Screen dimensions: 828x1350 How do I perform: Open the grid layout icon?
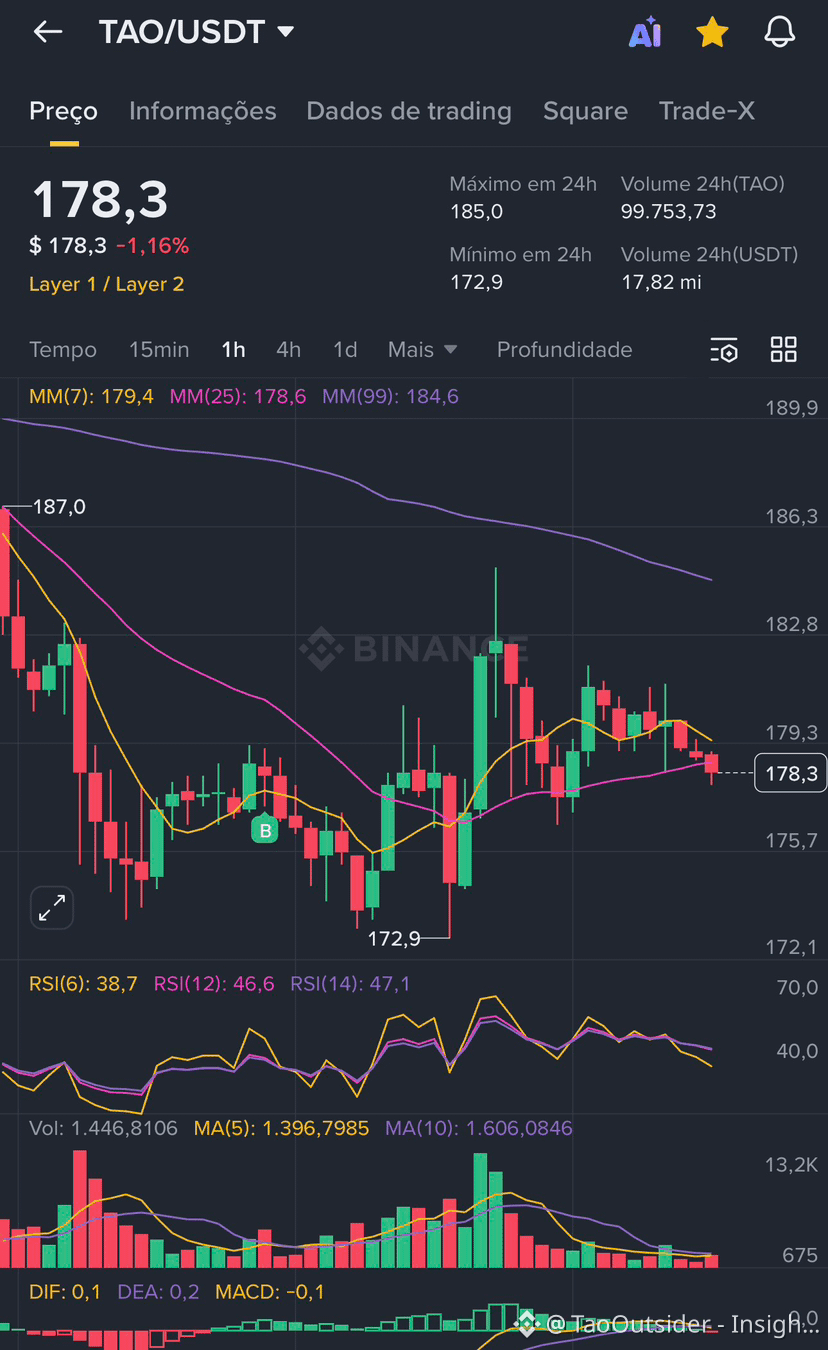[783, 350]
